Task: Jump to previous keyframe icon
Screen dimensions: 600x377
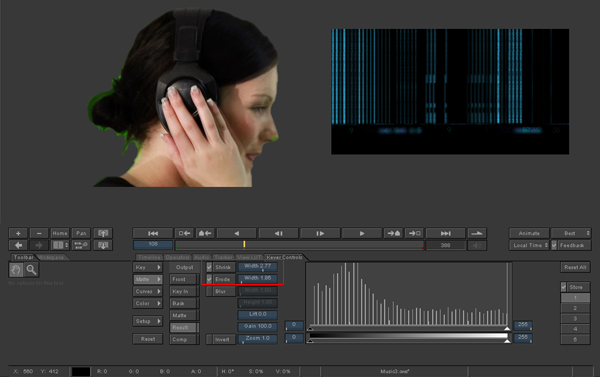Action: point(205,233)
